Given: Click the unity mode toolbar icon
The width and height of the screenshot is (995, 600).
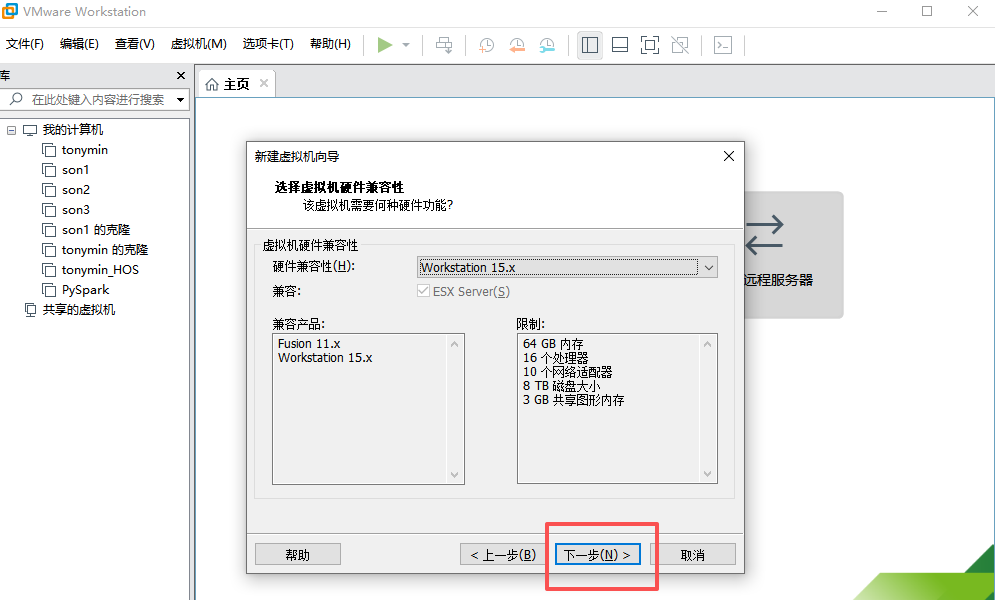Looking at the screenshot, I should (x=680, y=45).
